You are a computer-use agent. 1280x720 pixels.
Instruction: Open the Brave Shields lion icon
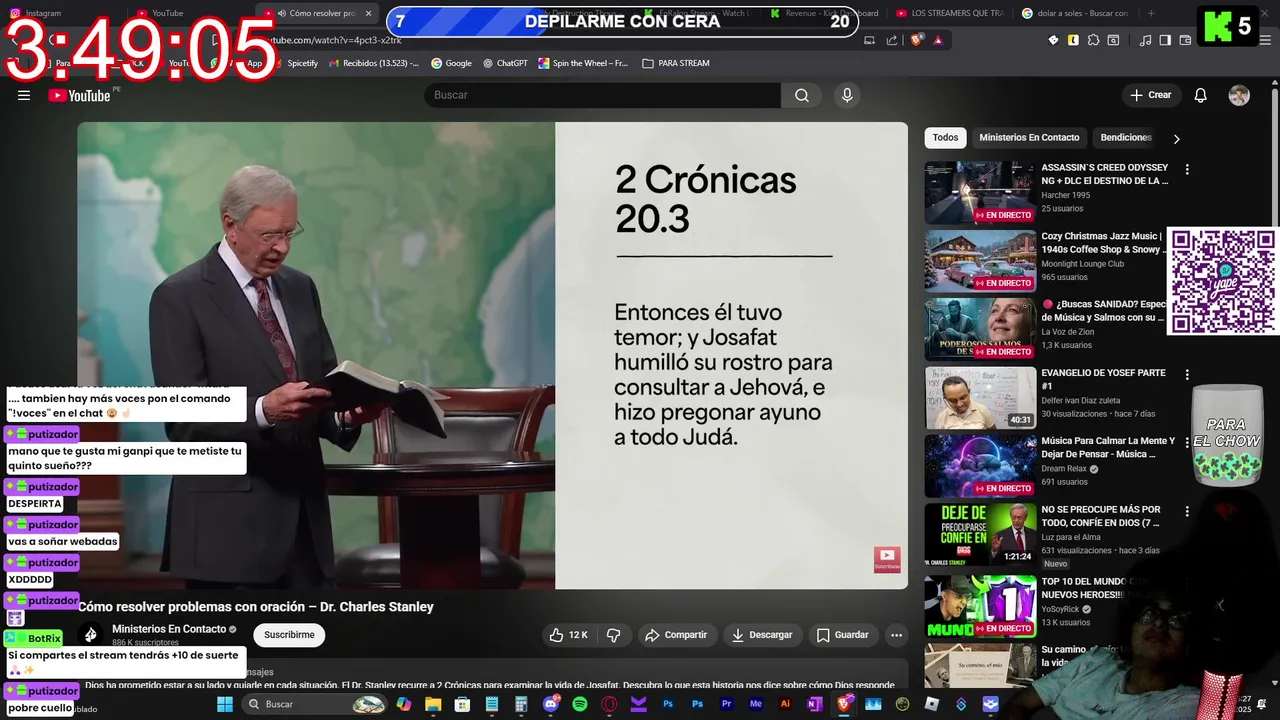[x=917, y=40]
